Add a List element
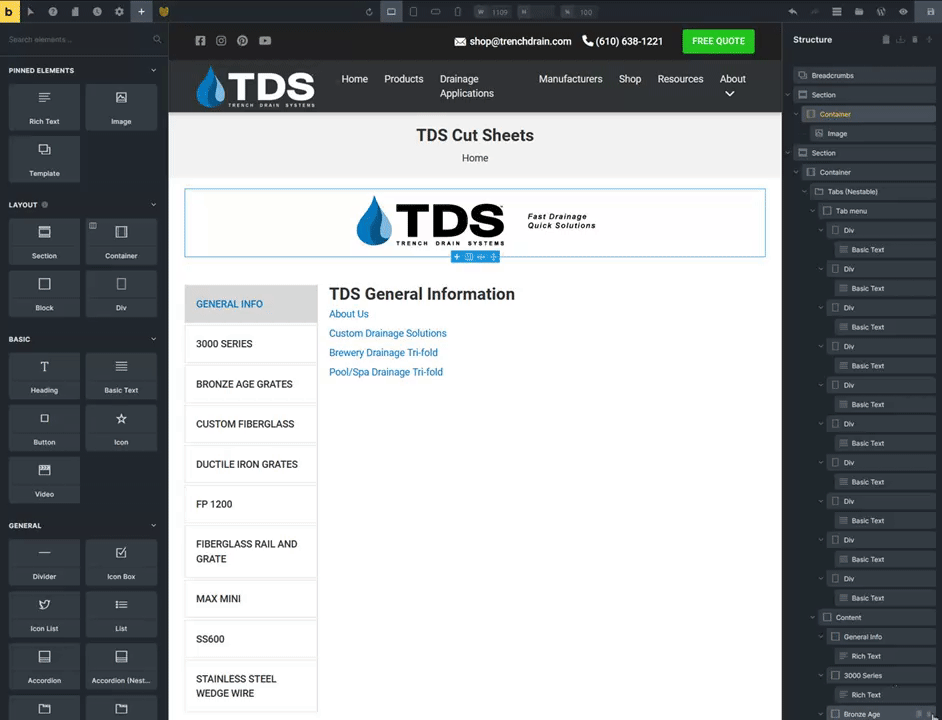The width and height of the screenshot is (942, 720). 121,614
